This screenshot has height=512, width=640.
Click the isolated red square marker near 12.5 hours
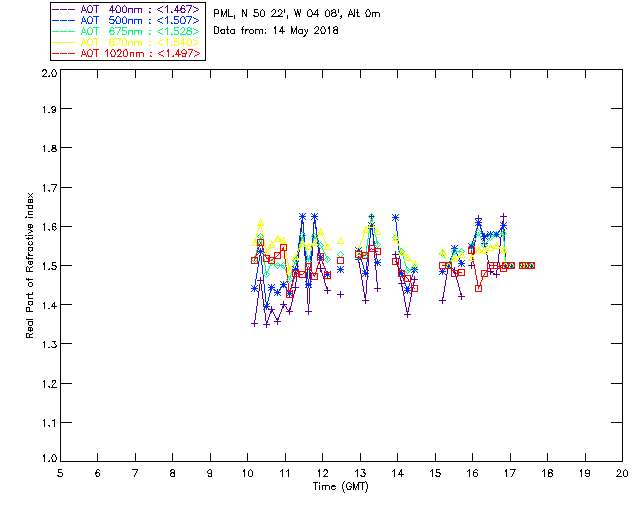coord(340,260)
